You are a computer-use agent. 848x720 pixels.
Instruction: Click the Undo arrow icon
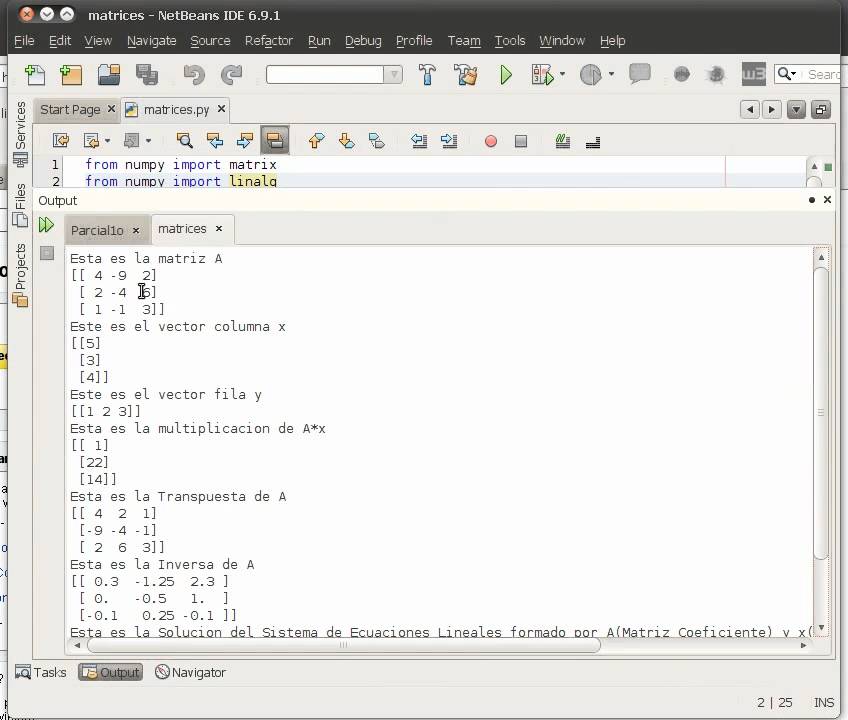pyautogui.click(x=194, y=75)
